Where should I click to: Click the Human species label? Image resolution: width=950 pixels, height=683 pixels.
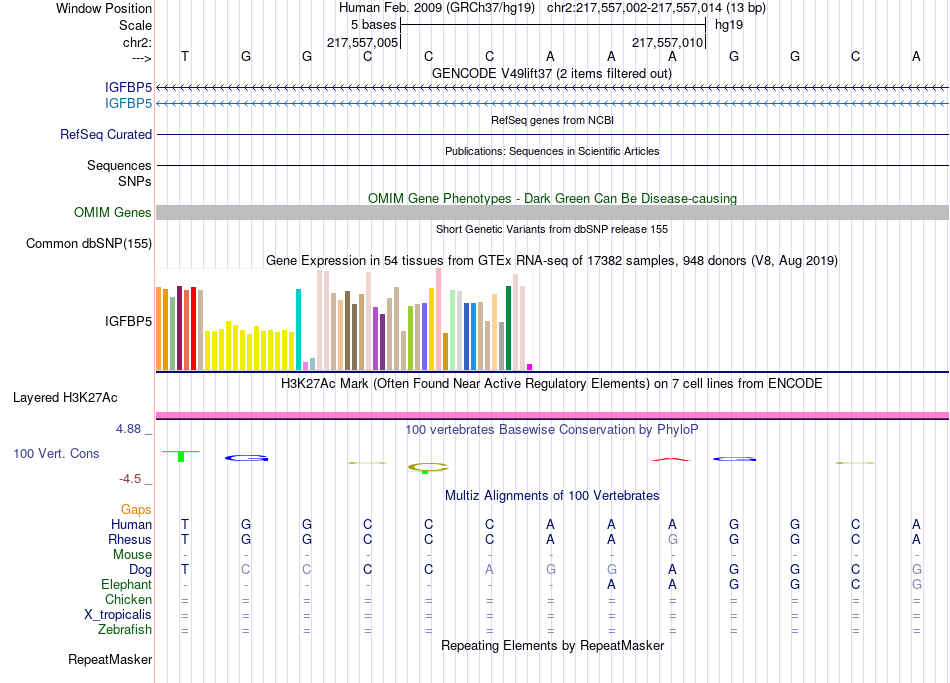[x=131, y=525]
